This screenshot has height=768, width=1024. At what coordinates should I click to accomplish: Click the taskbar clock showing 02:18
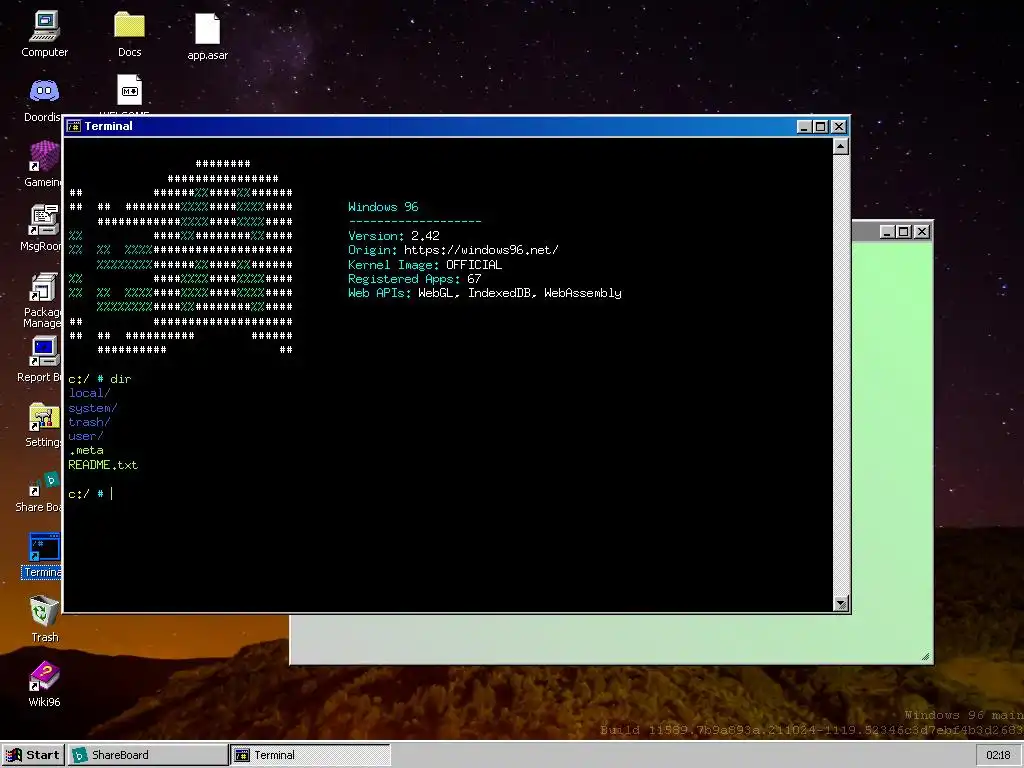pos(999,755)
